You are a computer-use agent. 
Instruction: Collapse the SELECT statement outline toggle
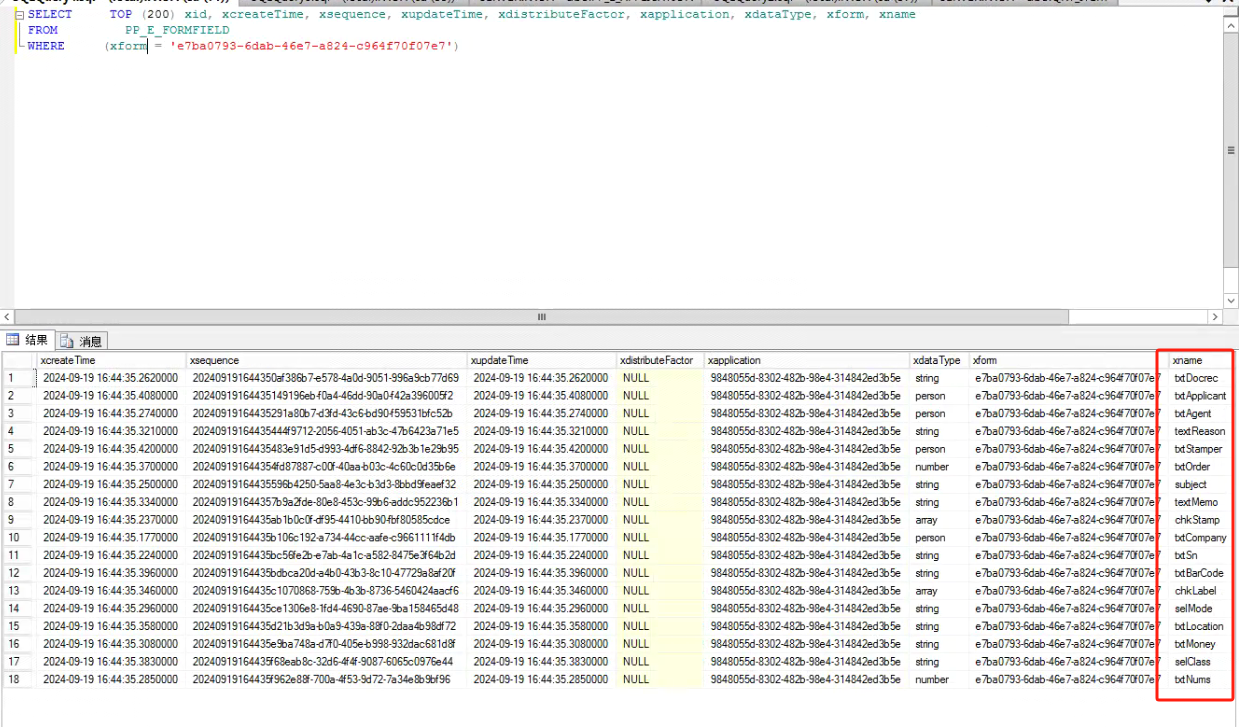click(19, 16)
